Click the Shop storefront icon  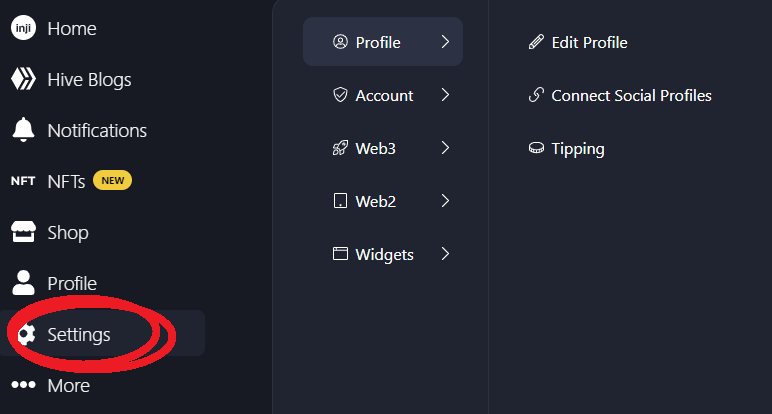(23, 232)
